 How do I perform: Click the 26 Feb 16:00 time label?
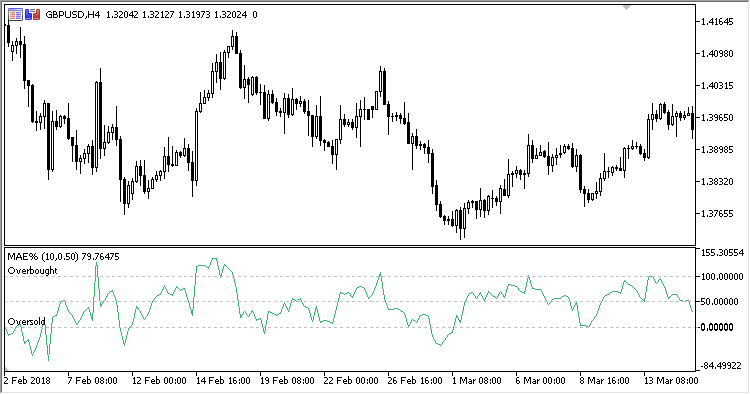coord(415,381)
